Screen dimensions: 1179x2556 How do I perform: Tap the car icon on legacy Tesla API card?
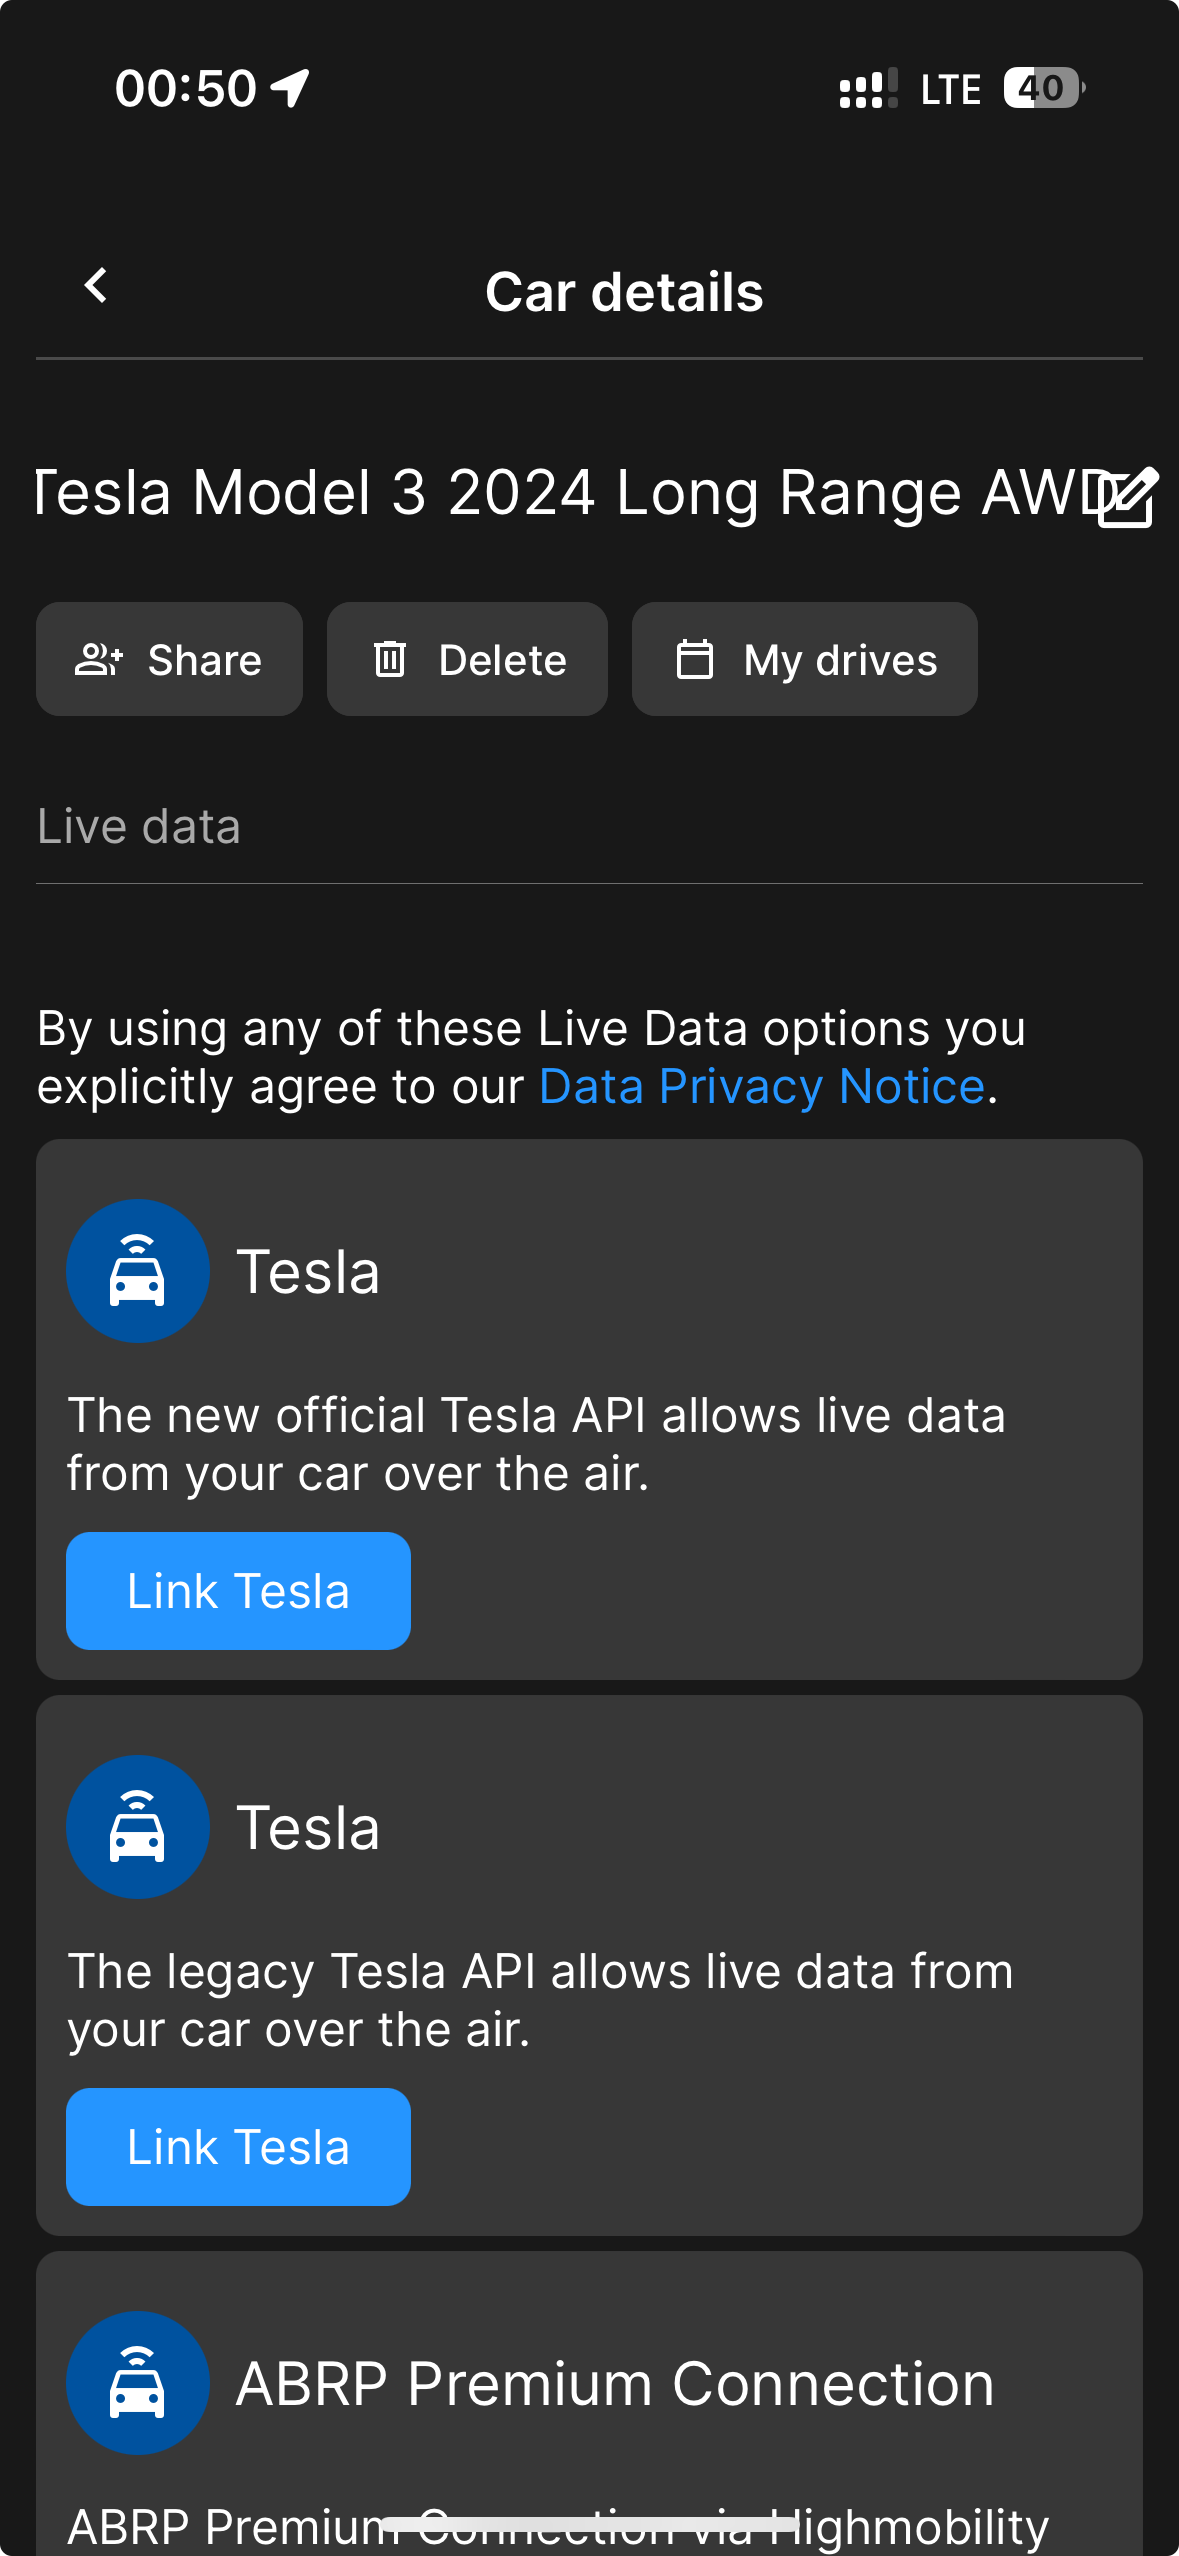tap(137, 1827)
